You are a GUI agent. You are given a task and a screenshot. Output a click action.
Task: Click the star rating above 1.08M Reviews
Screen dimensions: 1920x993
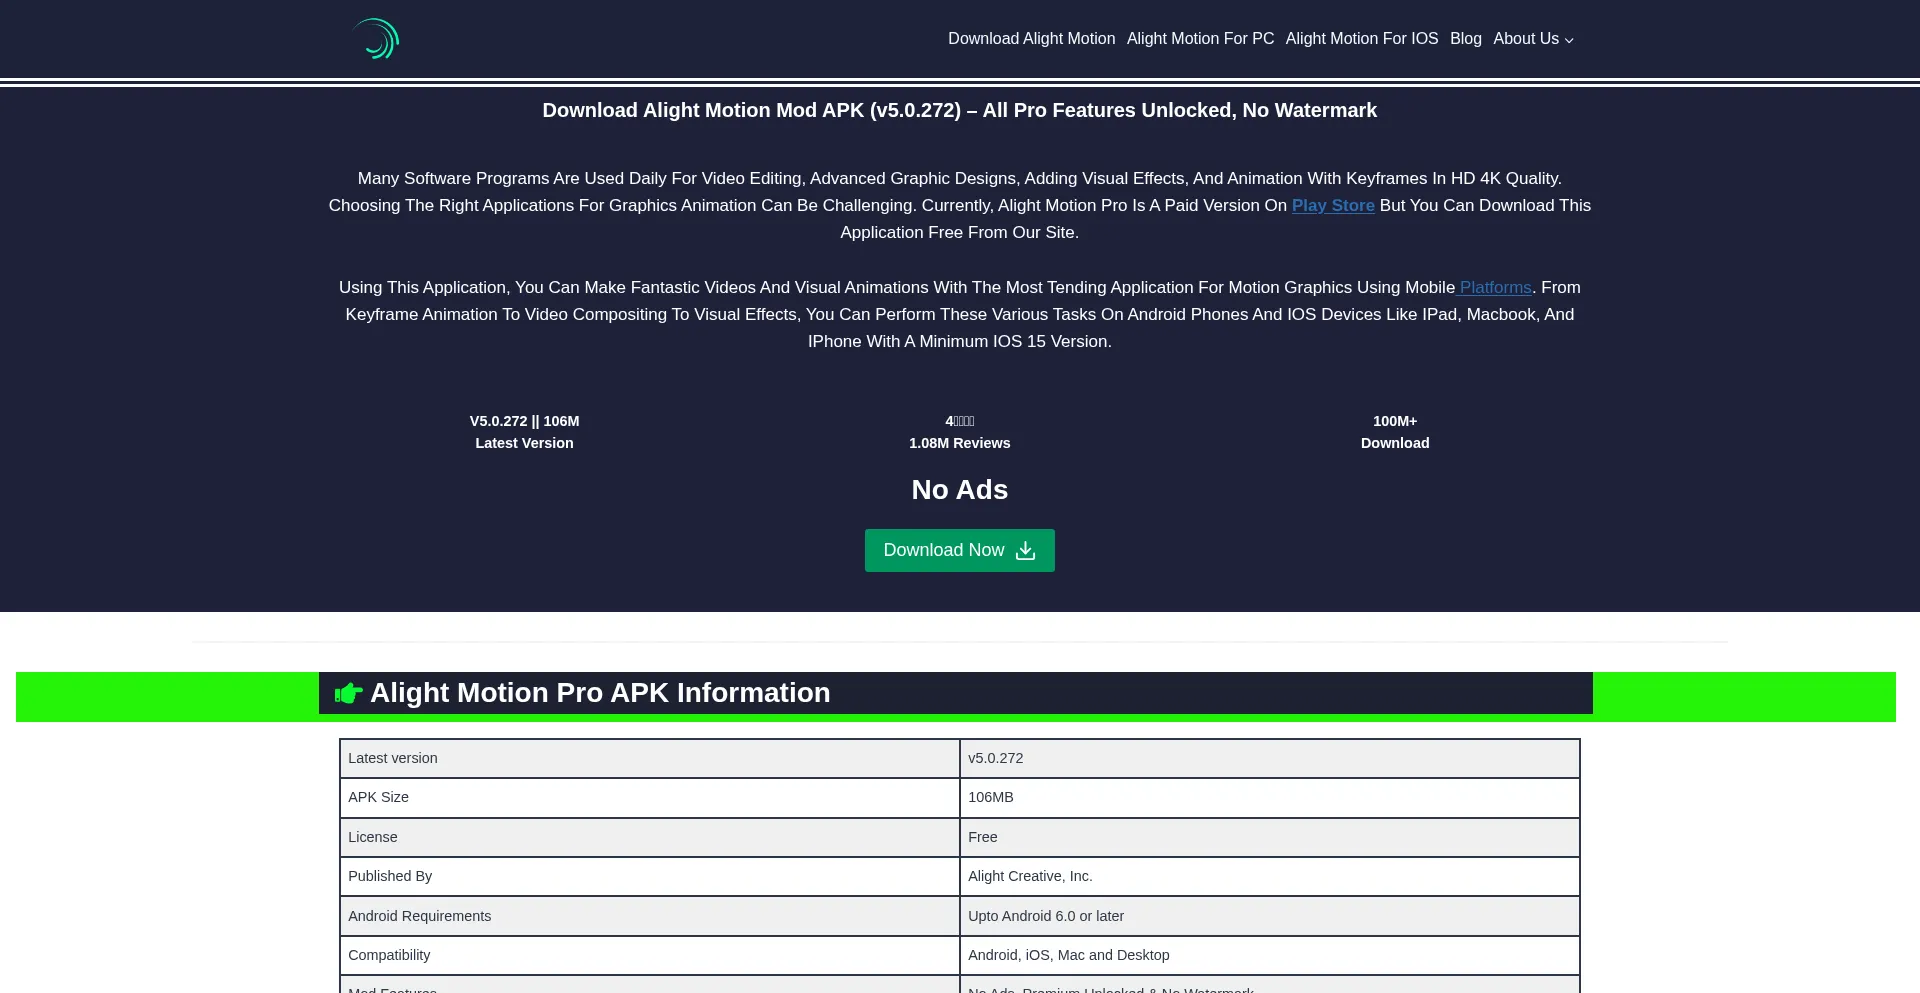click(959, 421)
